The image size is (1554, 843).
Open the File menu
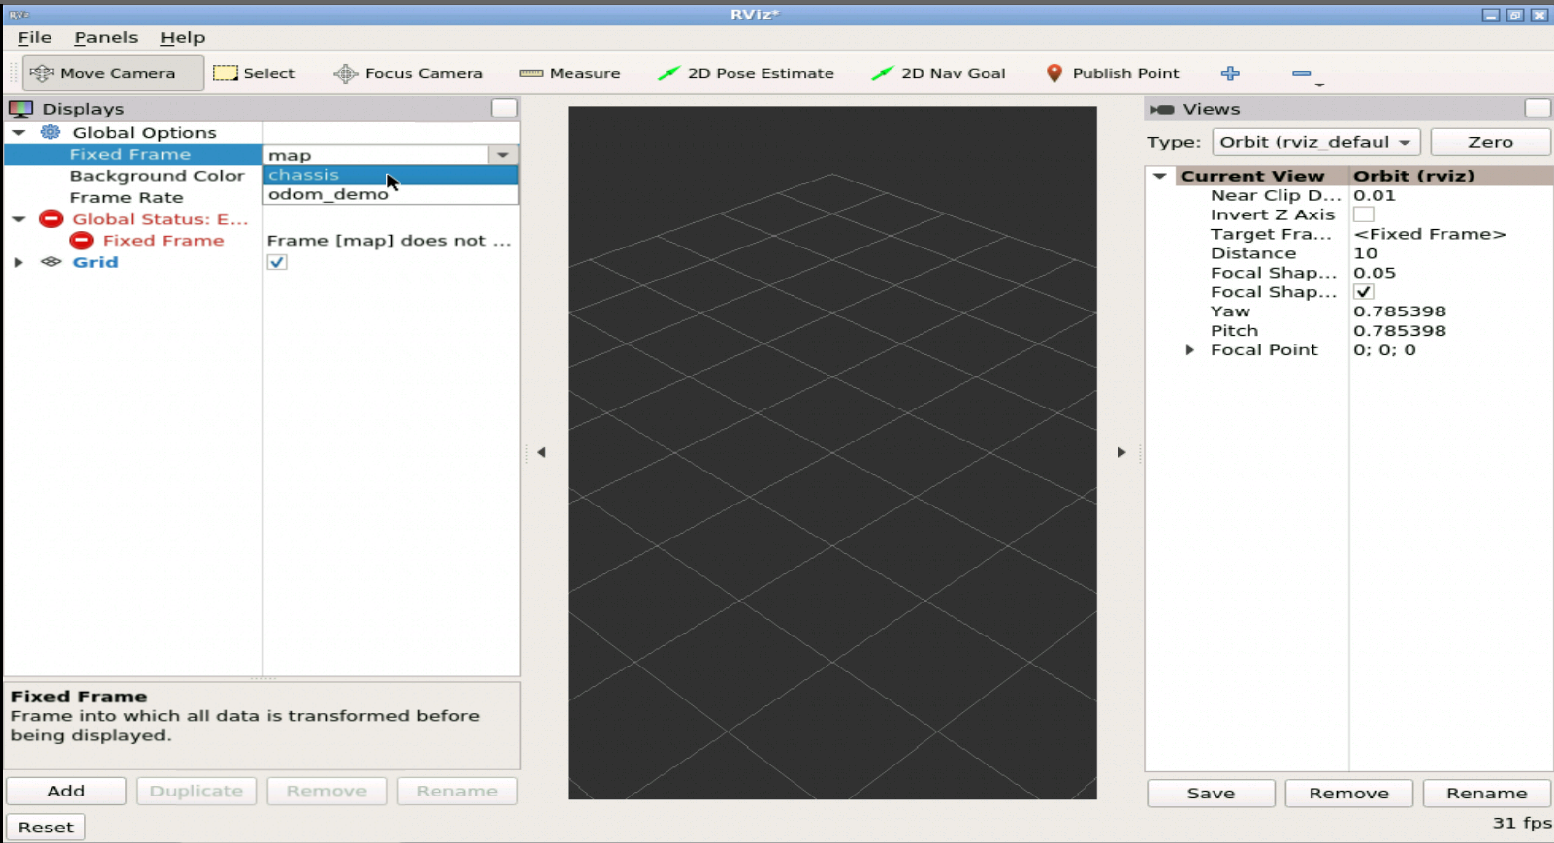34,37
